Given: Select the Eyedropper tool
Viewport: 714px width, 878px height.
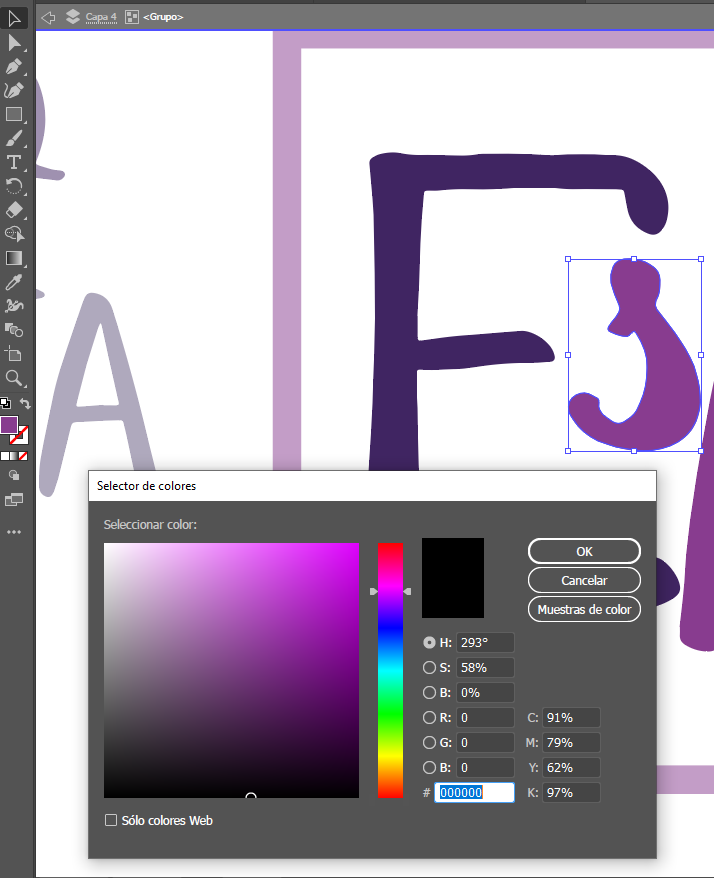Looking at the screenshot, I should tap(14, 282).
